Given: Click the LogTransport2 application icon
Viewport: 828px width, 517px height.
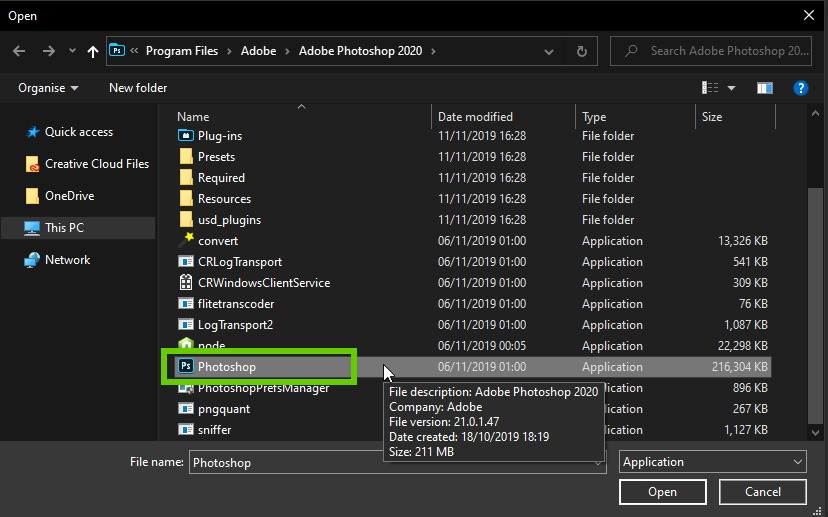Looking at the screenshot, I should pos(185,324).
